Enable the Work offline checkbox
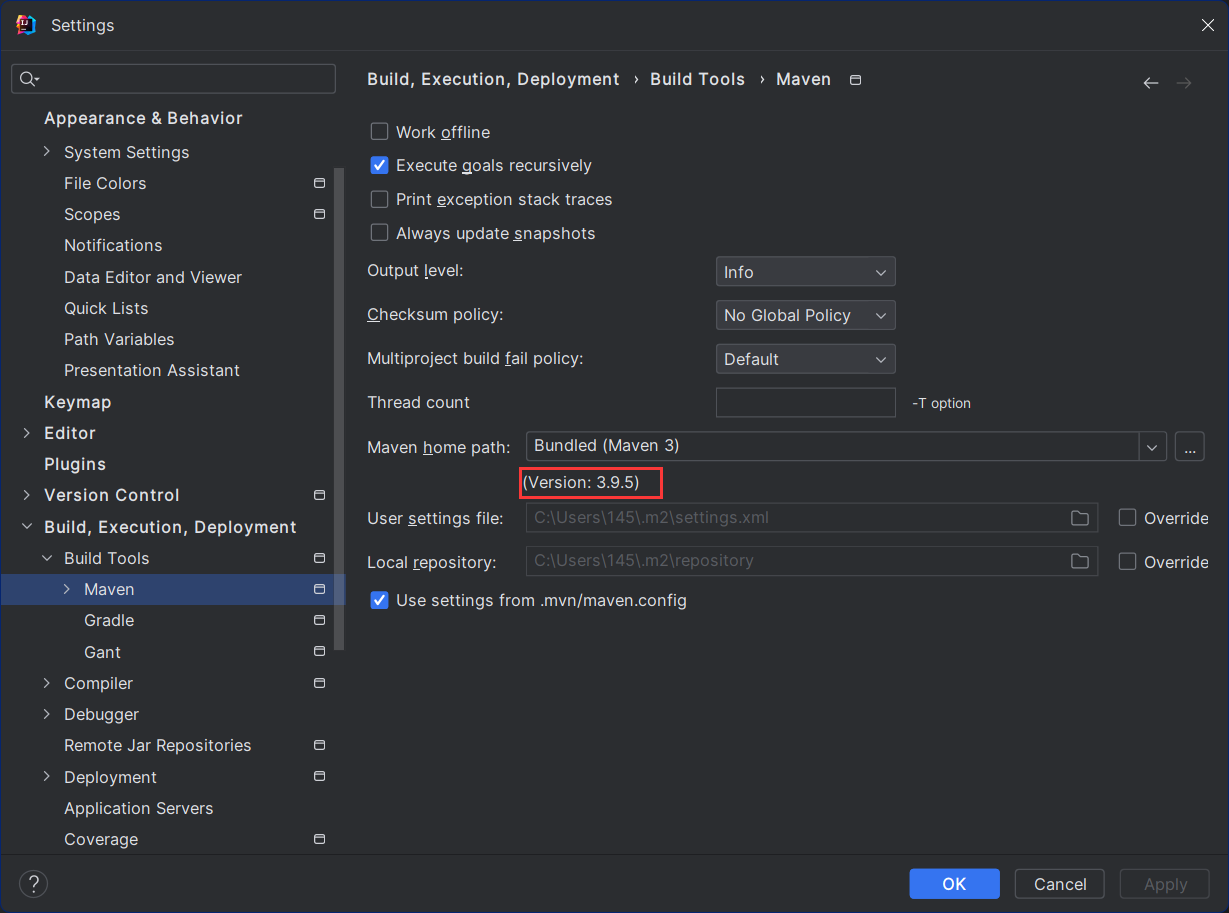1229x913 pixels. pyautogui.click(x=380, y=132)
